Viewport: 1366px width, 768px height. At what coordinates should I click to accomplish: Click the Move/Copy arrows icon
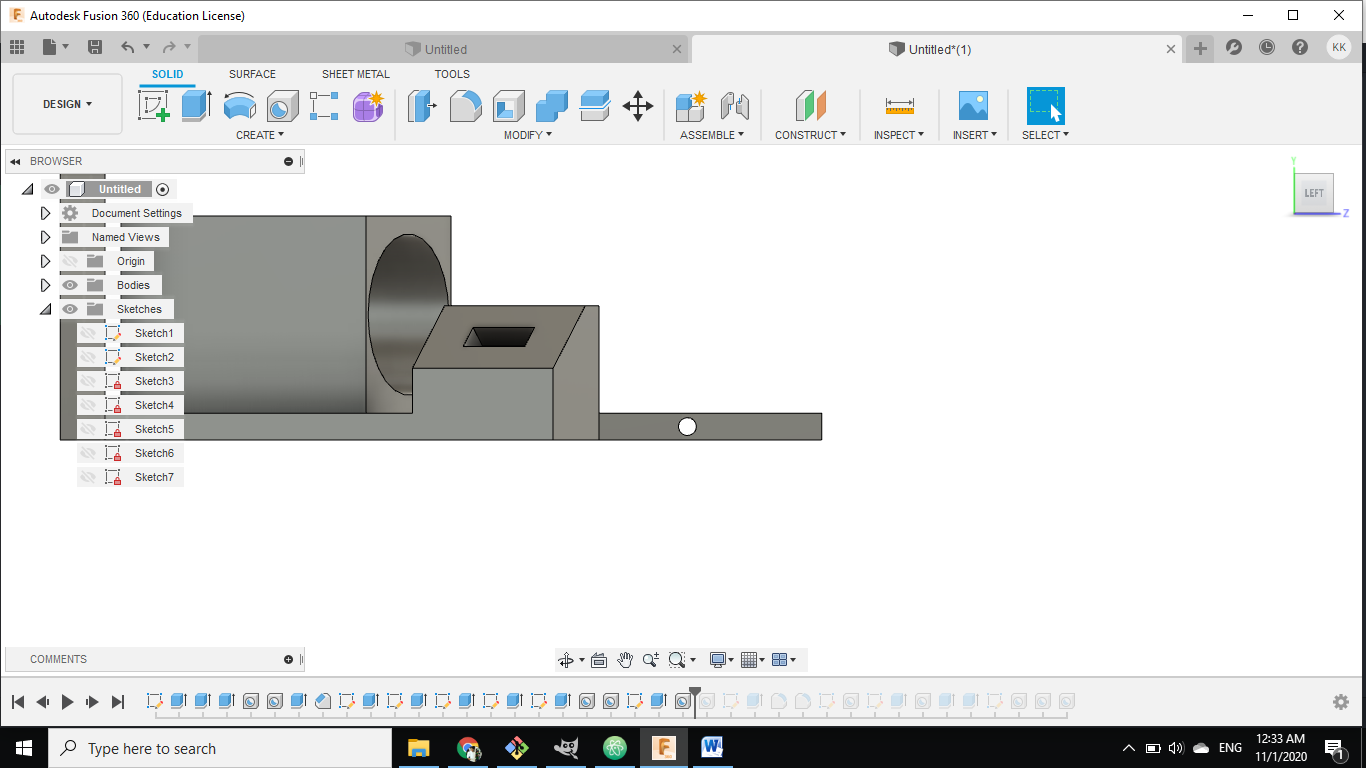(638, 105)
